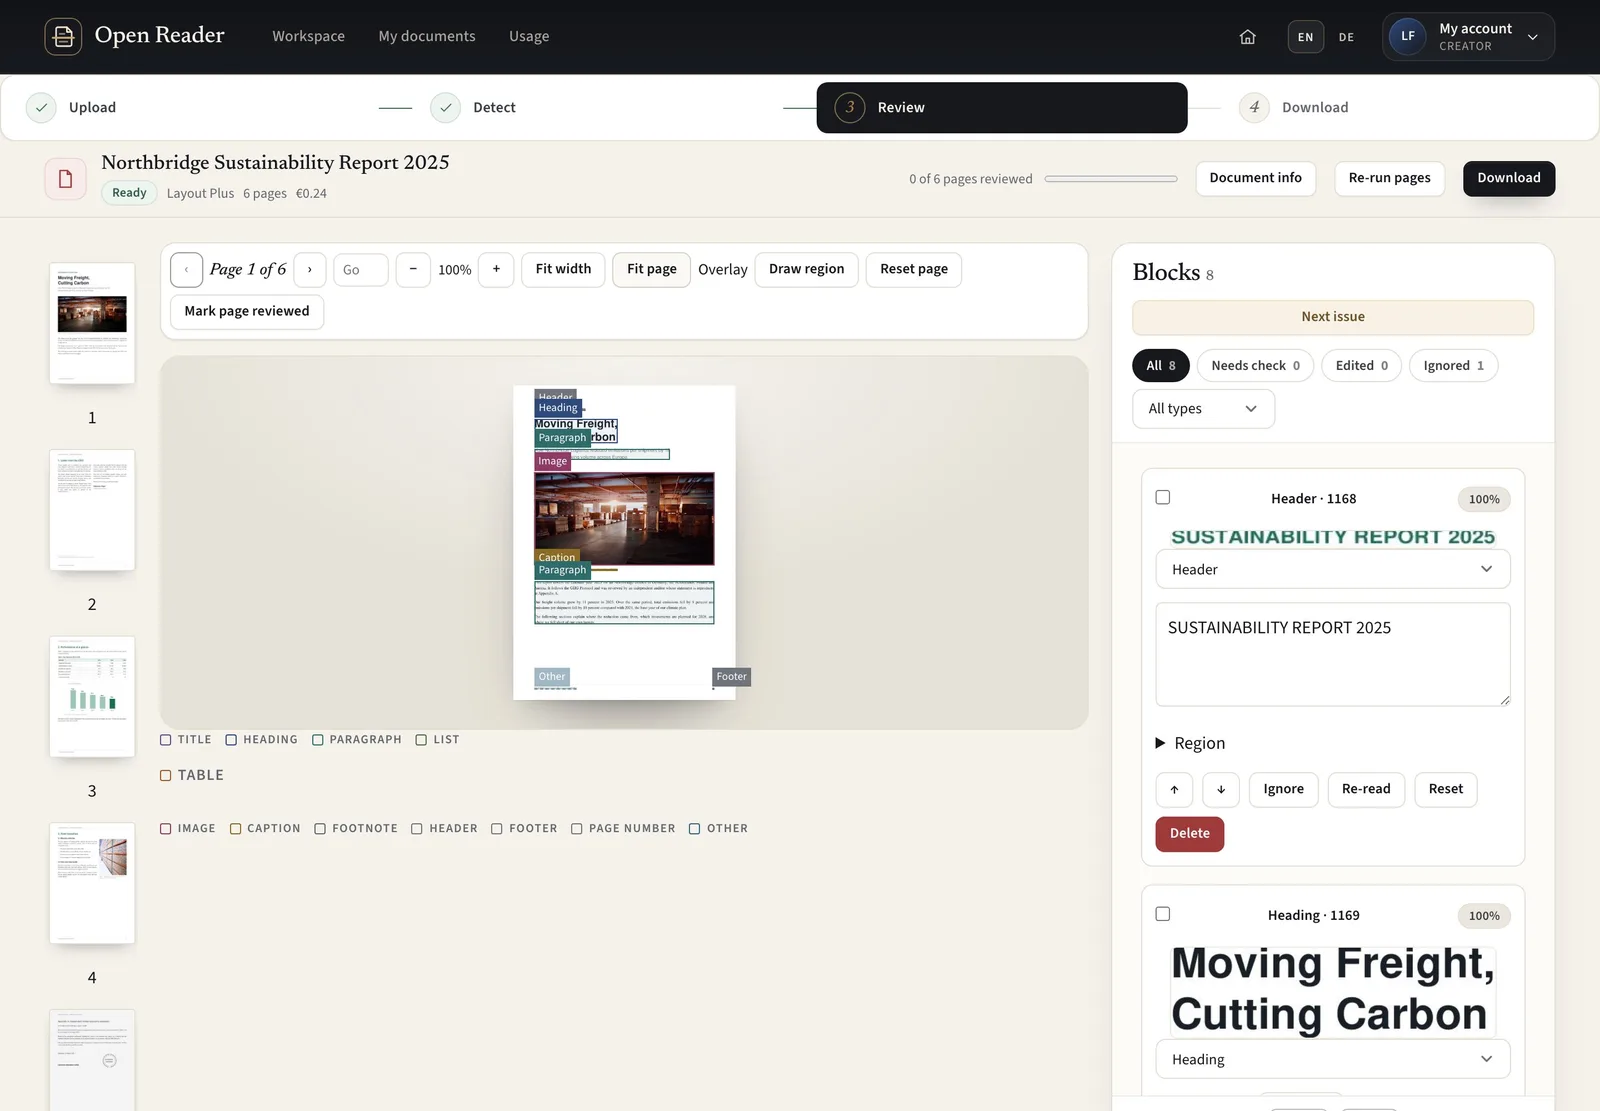Zoom in with the plus button

496,270
